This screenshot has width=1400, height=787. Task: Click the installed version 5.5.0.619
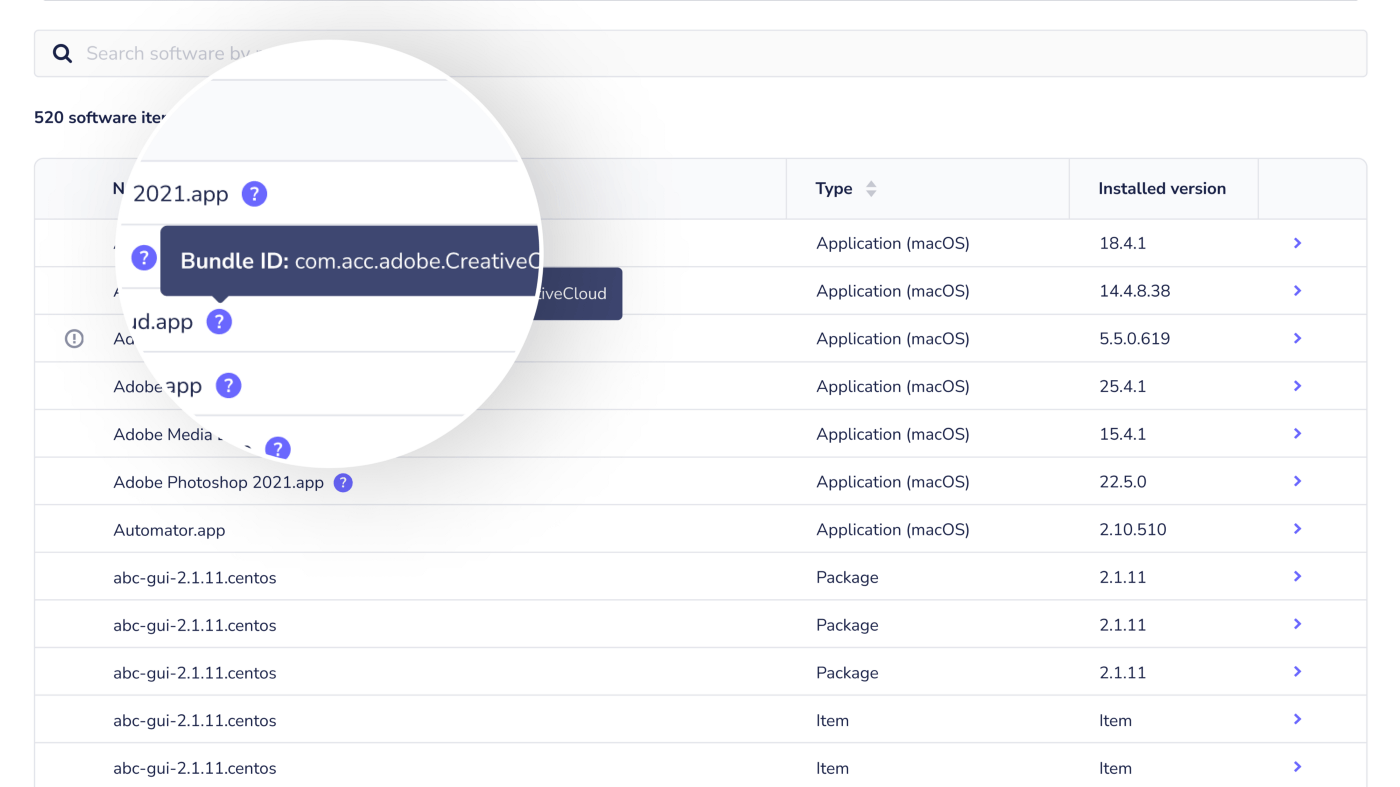click(1135, 339)
